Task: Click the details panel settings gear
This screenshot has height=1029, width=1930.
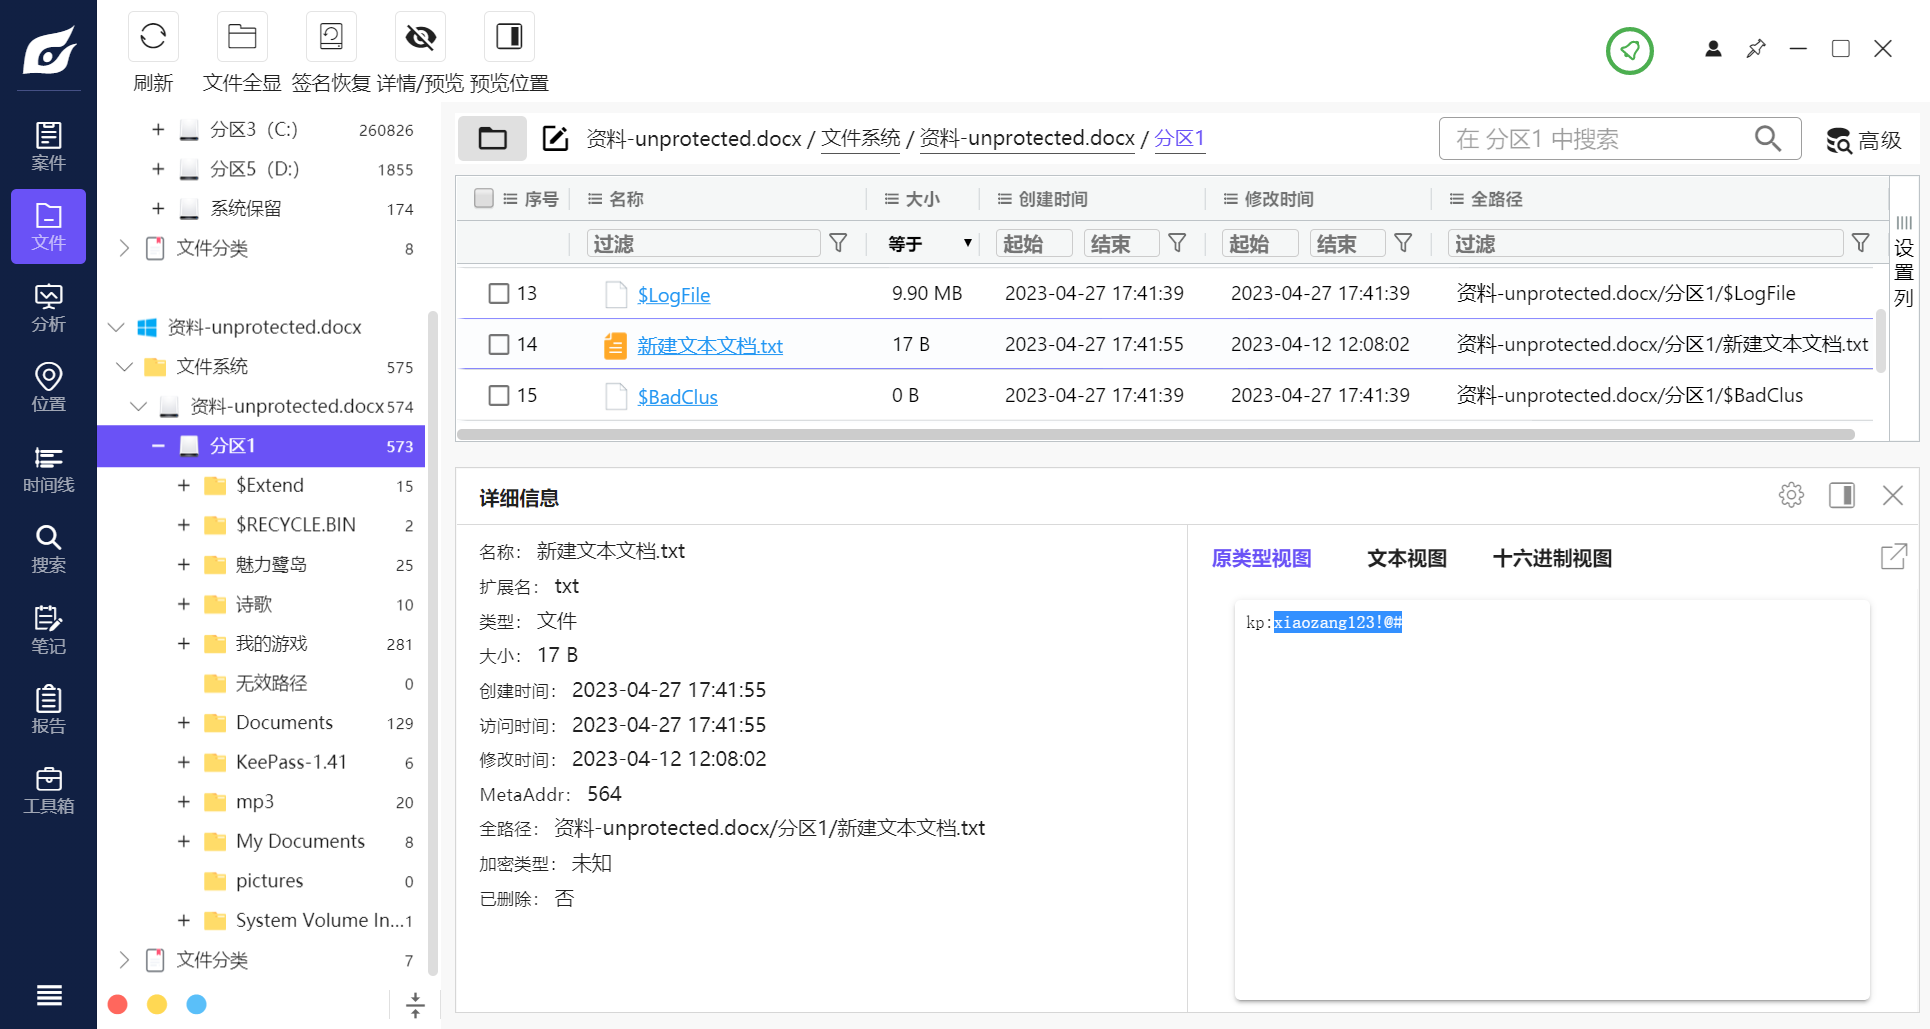Action: coord(1791,495)
